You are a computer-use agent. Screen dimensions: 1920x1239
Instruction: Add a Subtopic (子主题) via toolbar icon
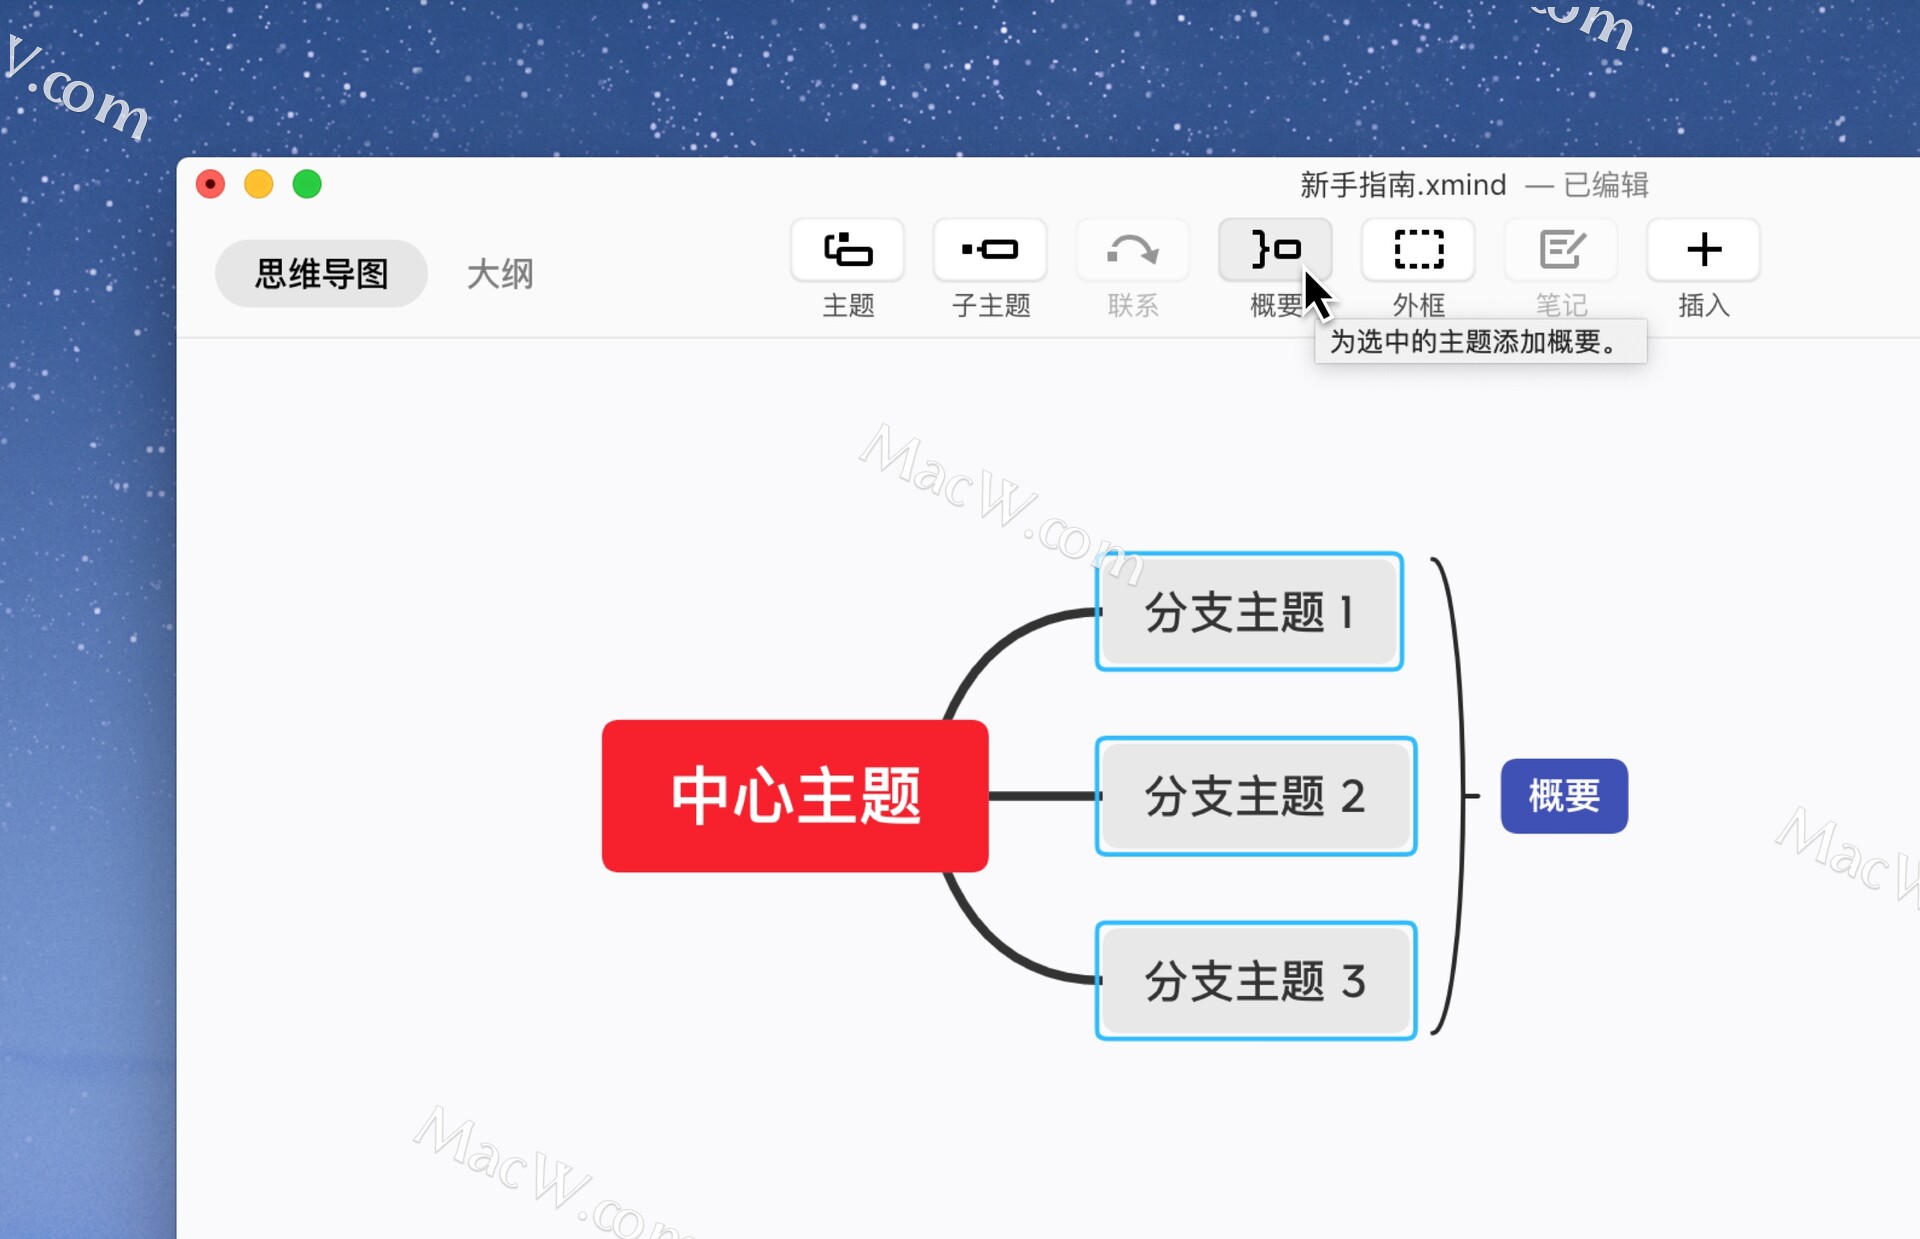(990, 250)
